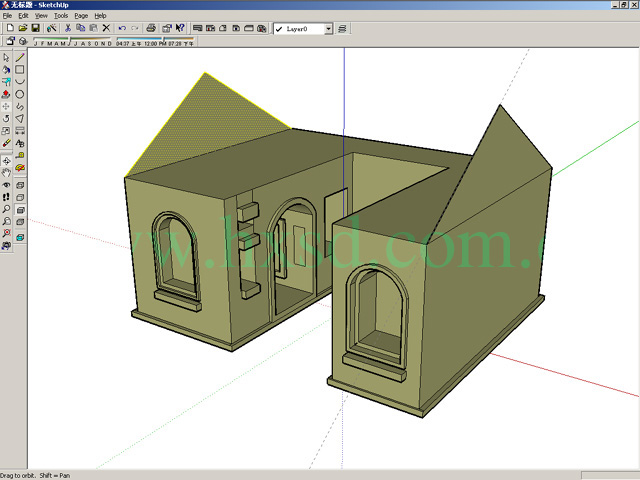The width and height of the screenshot is (640, 480).
Task: Open the Layer0 layer dropdown
Action: pyautogui.click(x=329, y=29)
